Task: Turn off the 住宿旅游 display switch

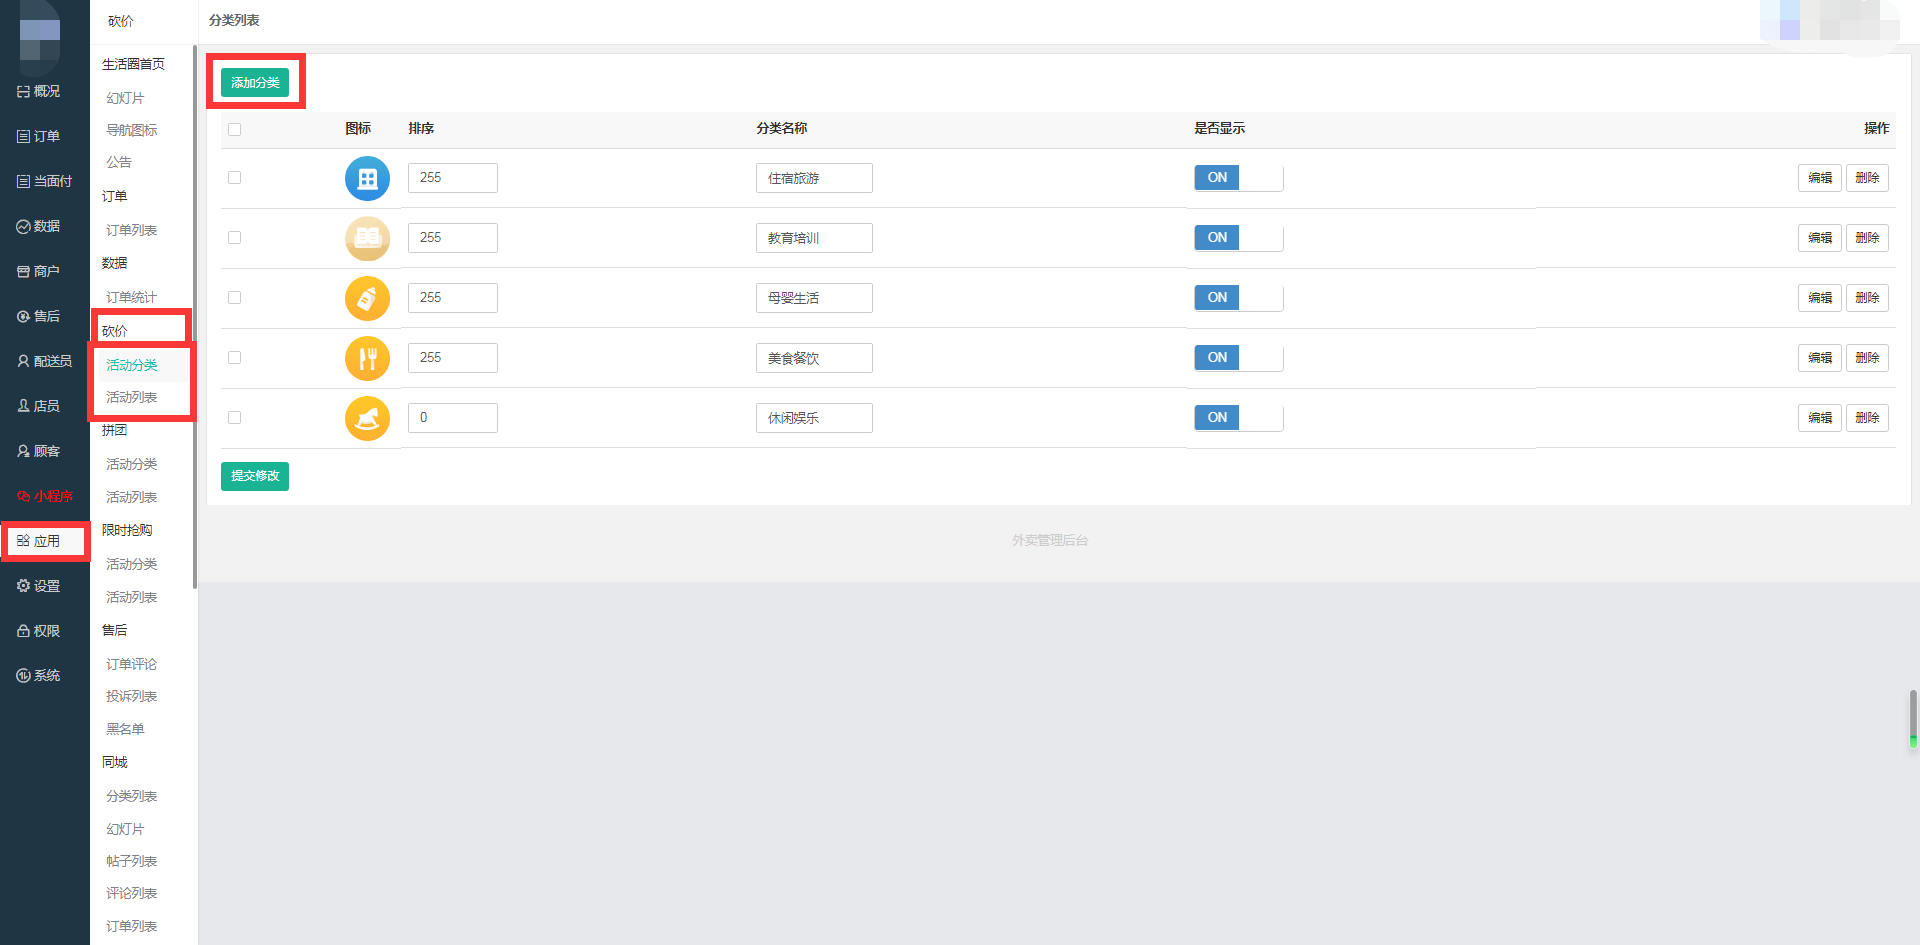Action: (1238, 178)
